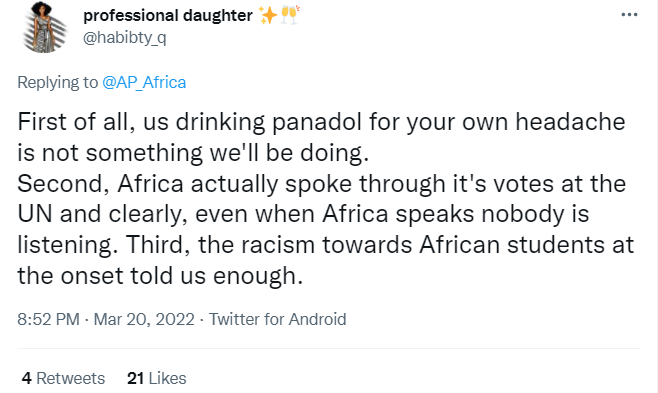
Task: Click the word "UN" in the tweet
Action: [x=35, y=214]
